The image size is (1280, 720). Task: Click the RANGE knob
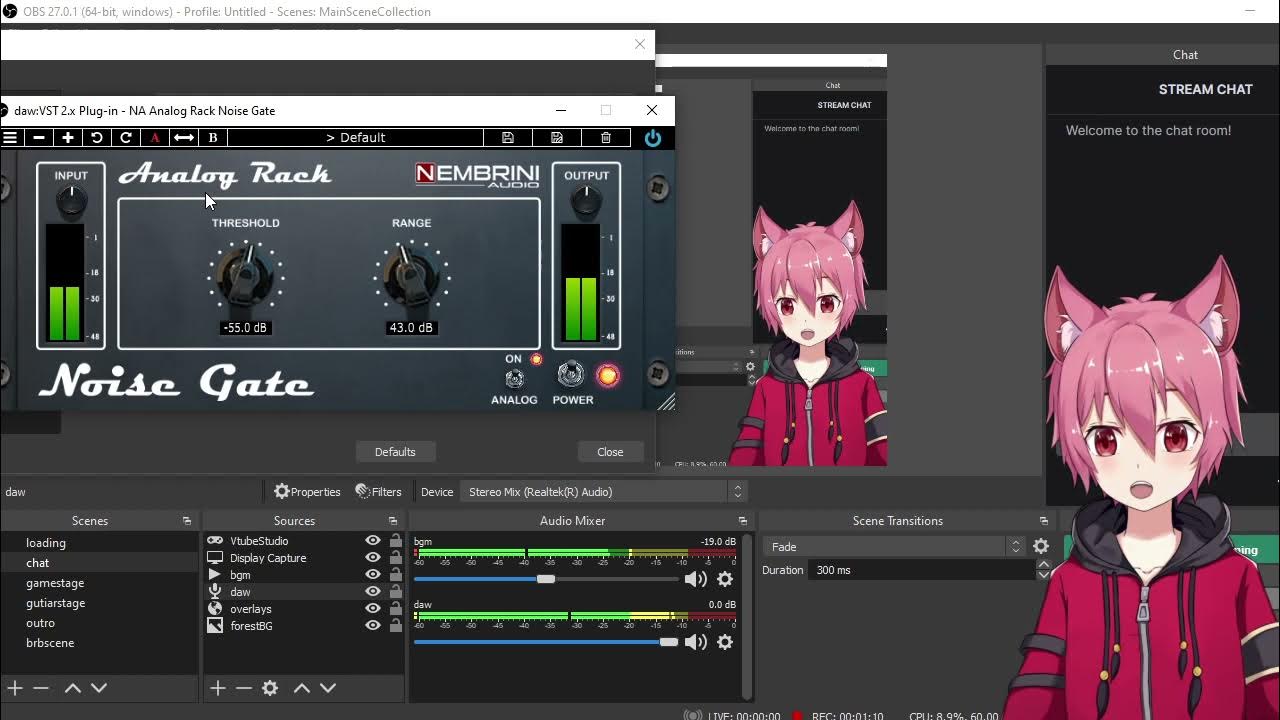(x=411, y=277)
